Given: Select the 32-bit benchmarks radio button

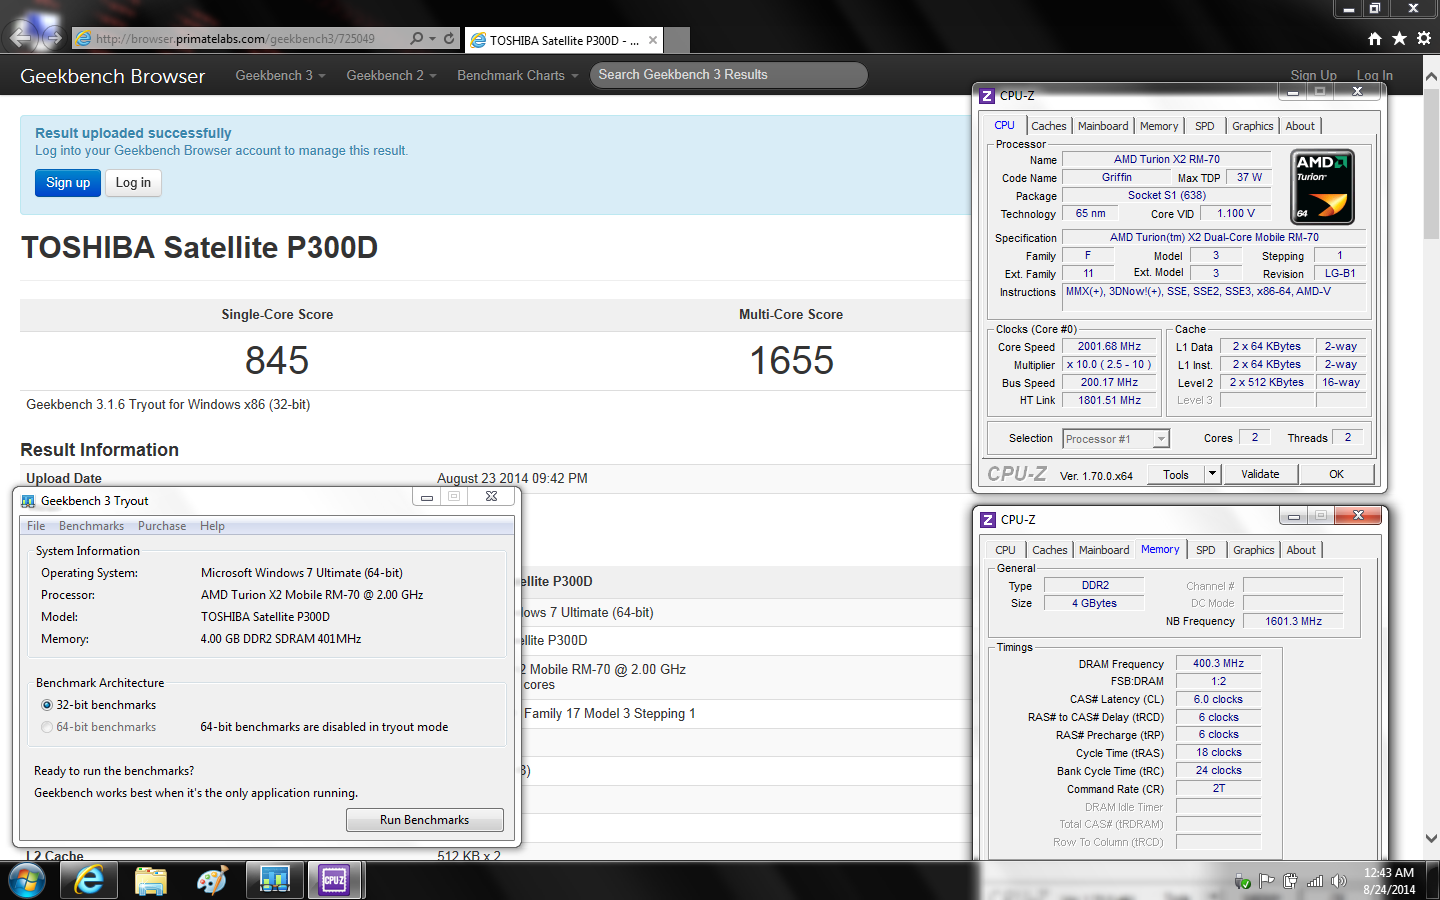Looking at the screenshot, I should click(47, 705).
